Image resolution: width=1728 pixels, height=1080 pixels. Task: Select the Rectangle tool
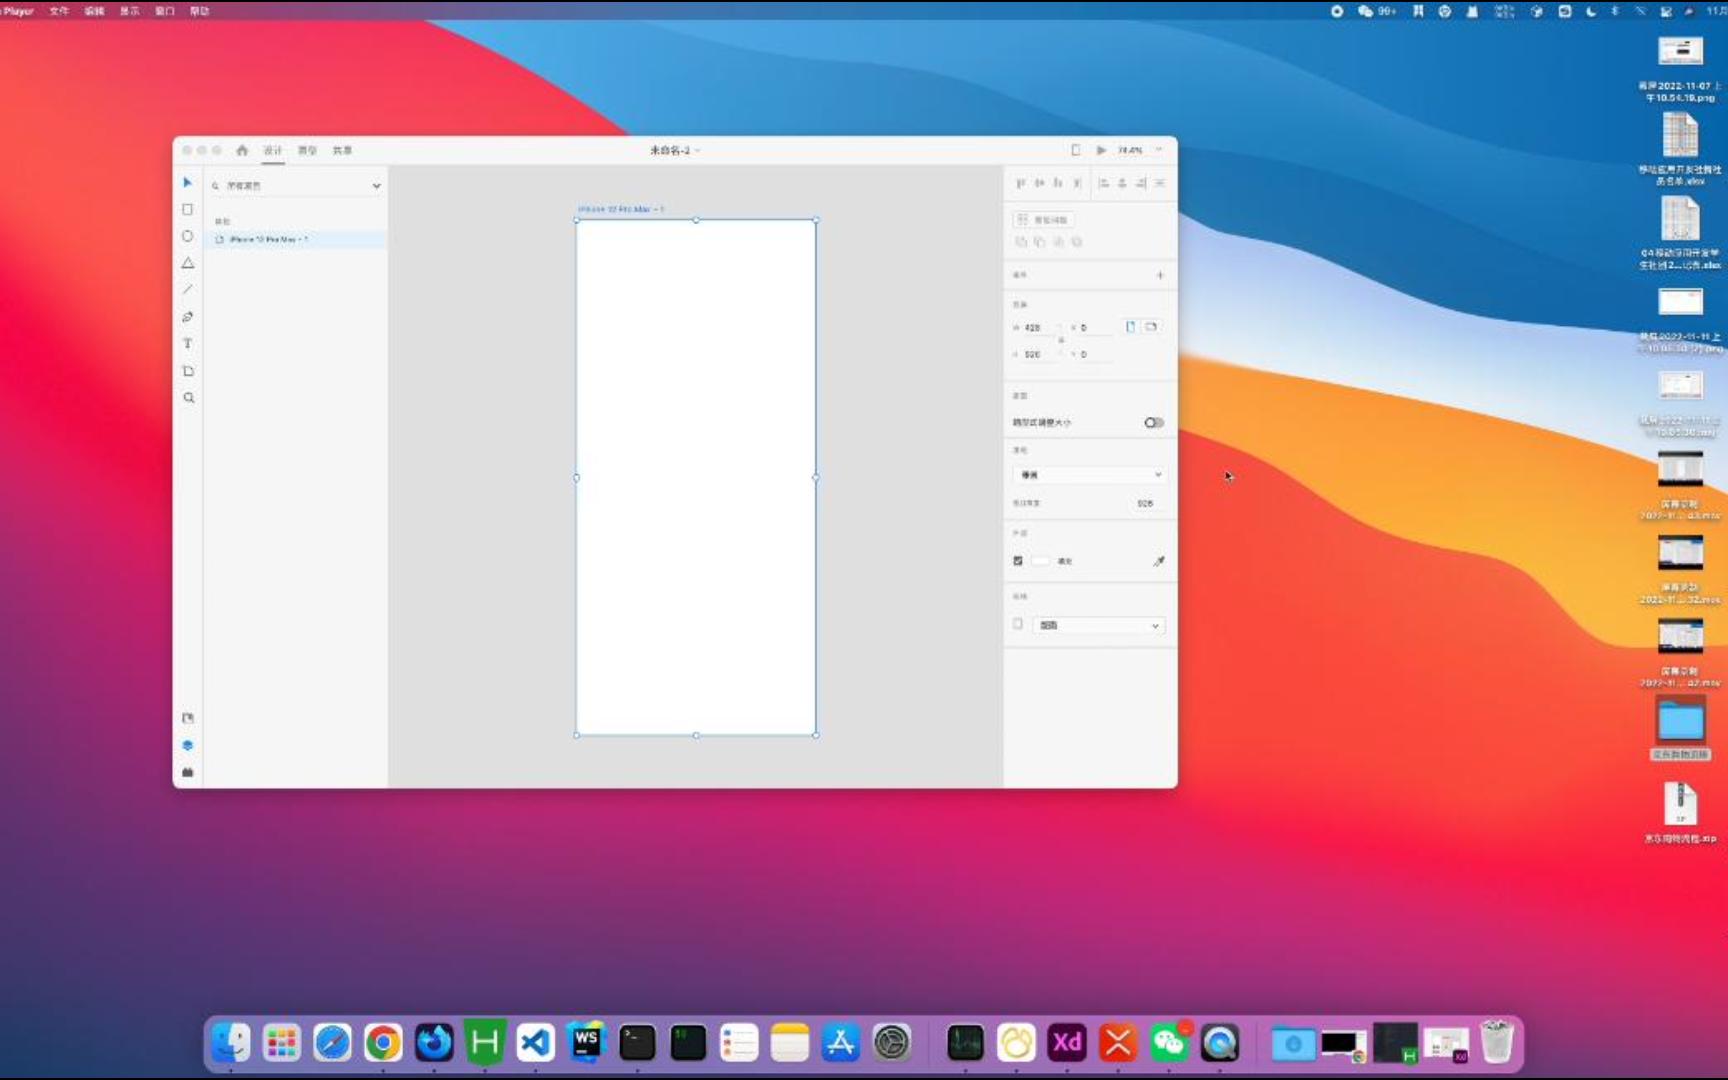tap(187, 209)
